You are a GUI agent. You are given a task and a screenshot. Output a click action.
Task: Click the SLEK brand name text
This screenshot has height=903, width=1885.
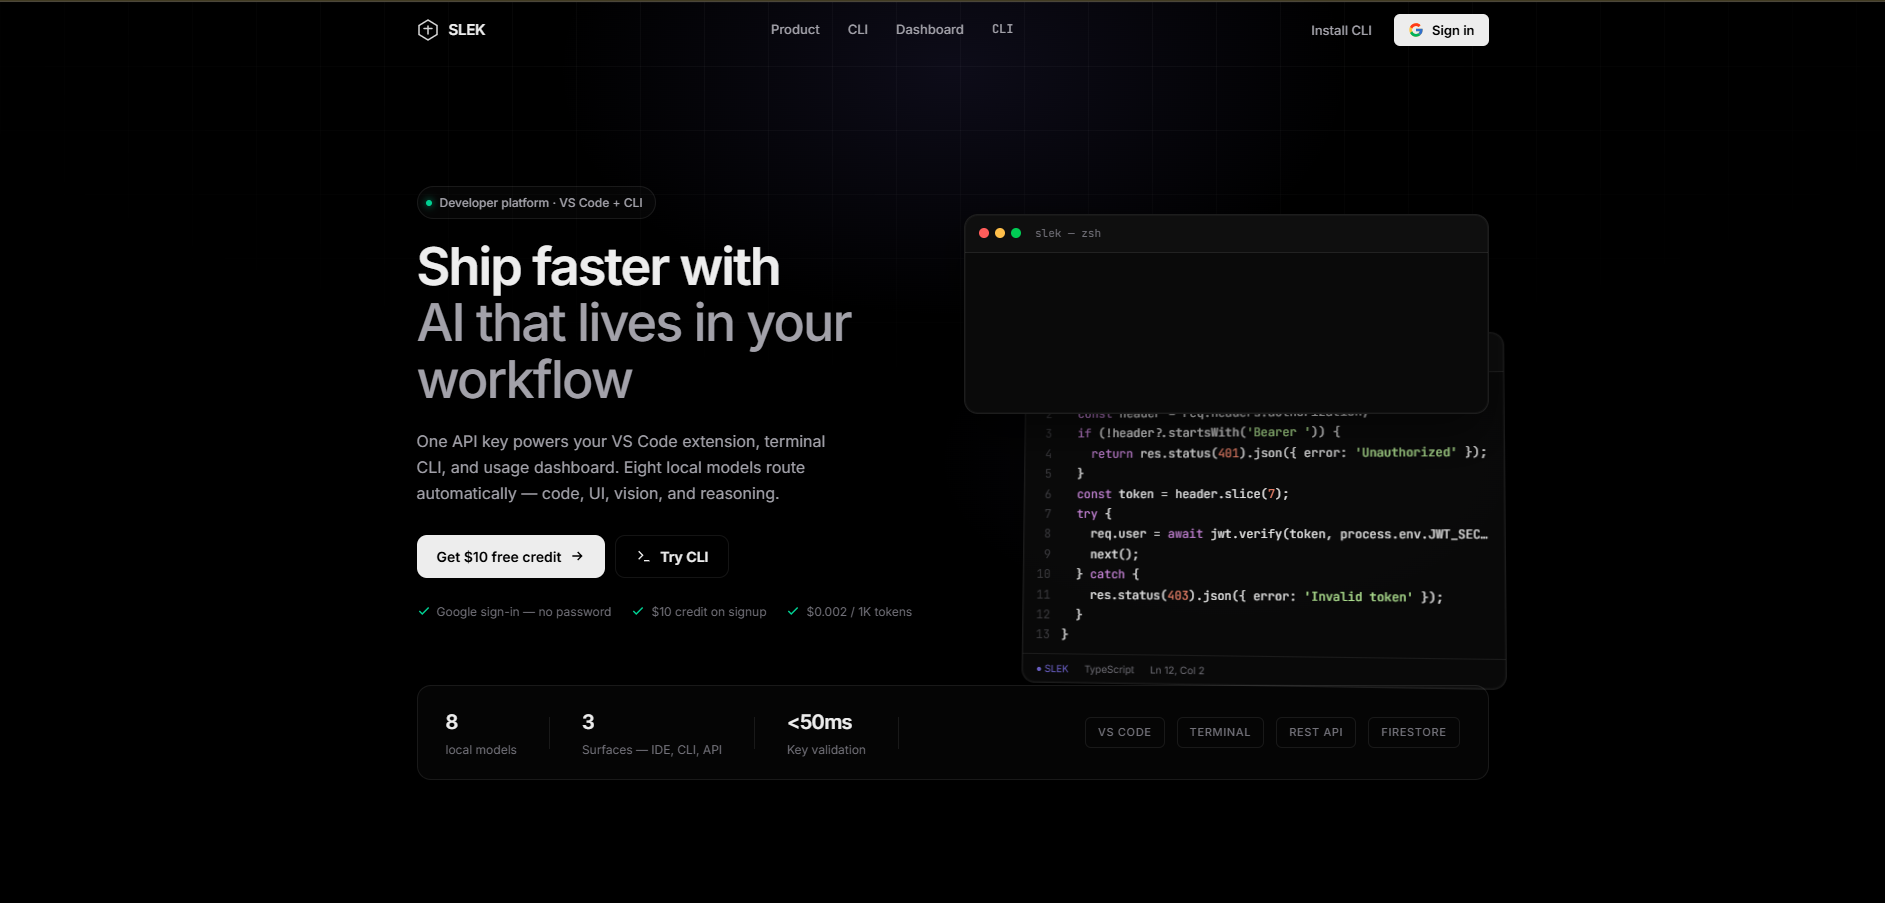pyautogui.click(x=466, y=30)
